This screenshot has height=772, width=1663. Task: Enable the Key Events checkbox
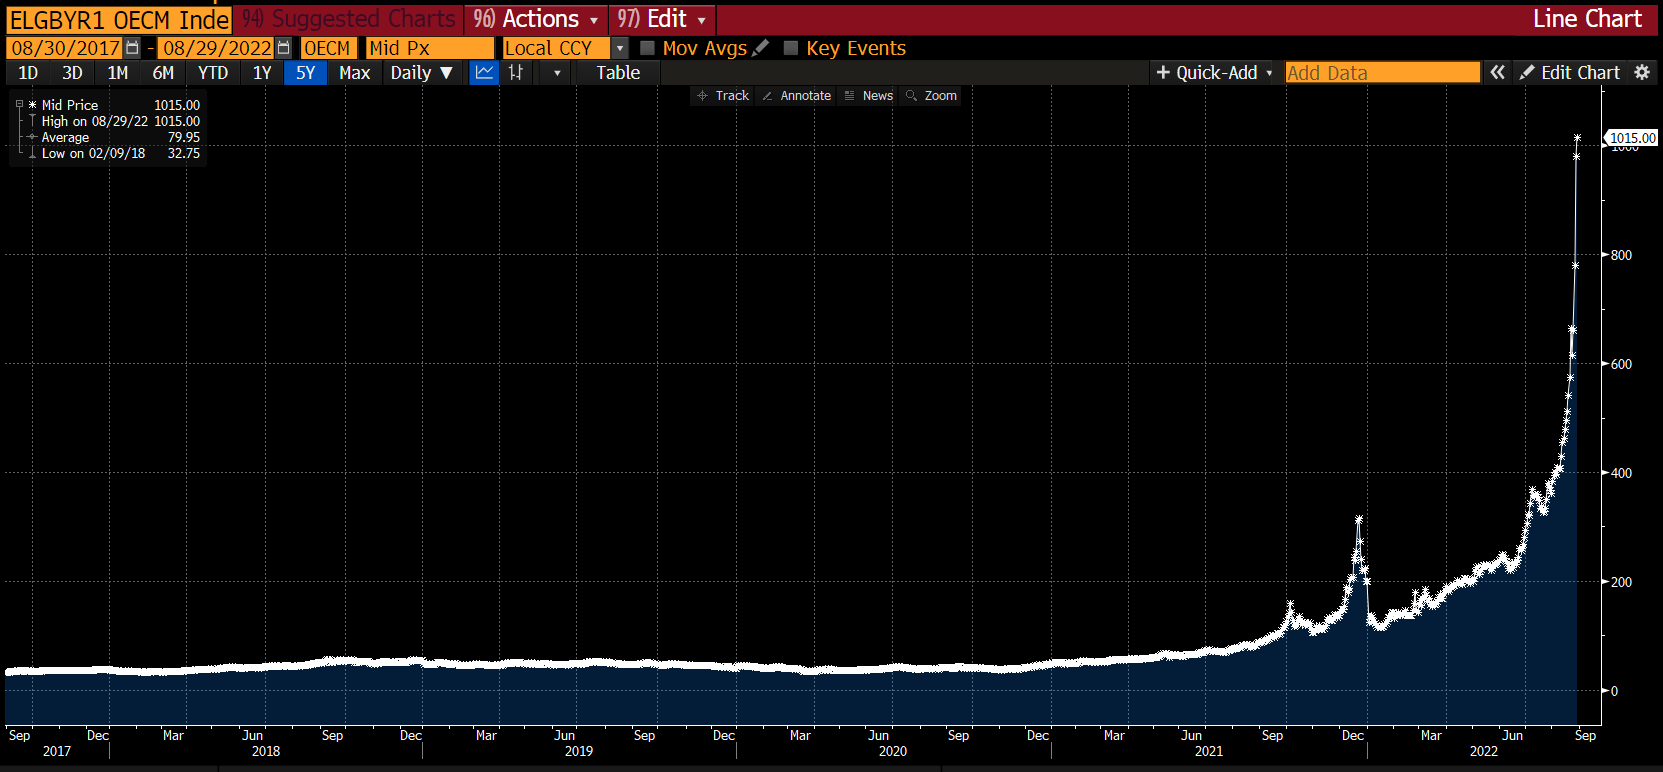click(x=791, y=48)
